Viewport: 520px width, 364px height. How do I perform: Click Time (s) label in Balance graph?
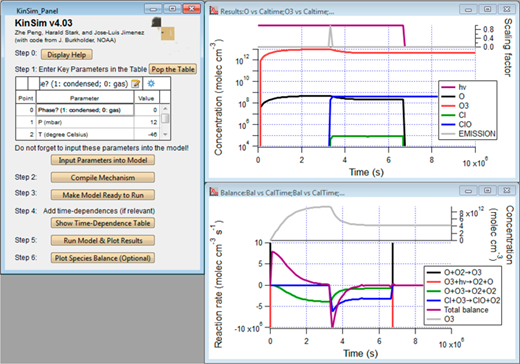[360, 353]
